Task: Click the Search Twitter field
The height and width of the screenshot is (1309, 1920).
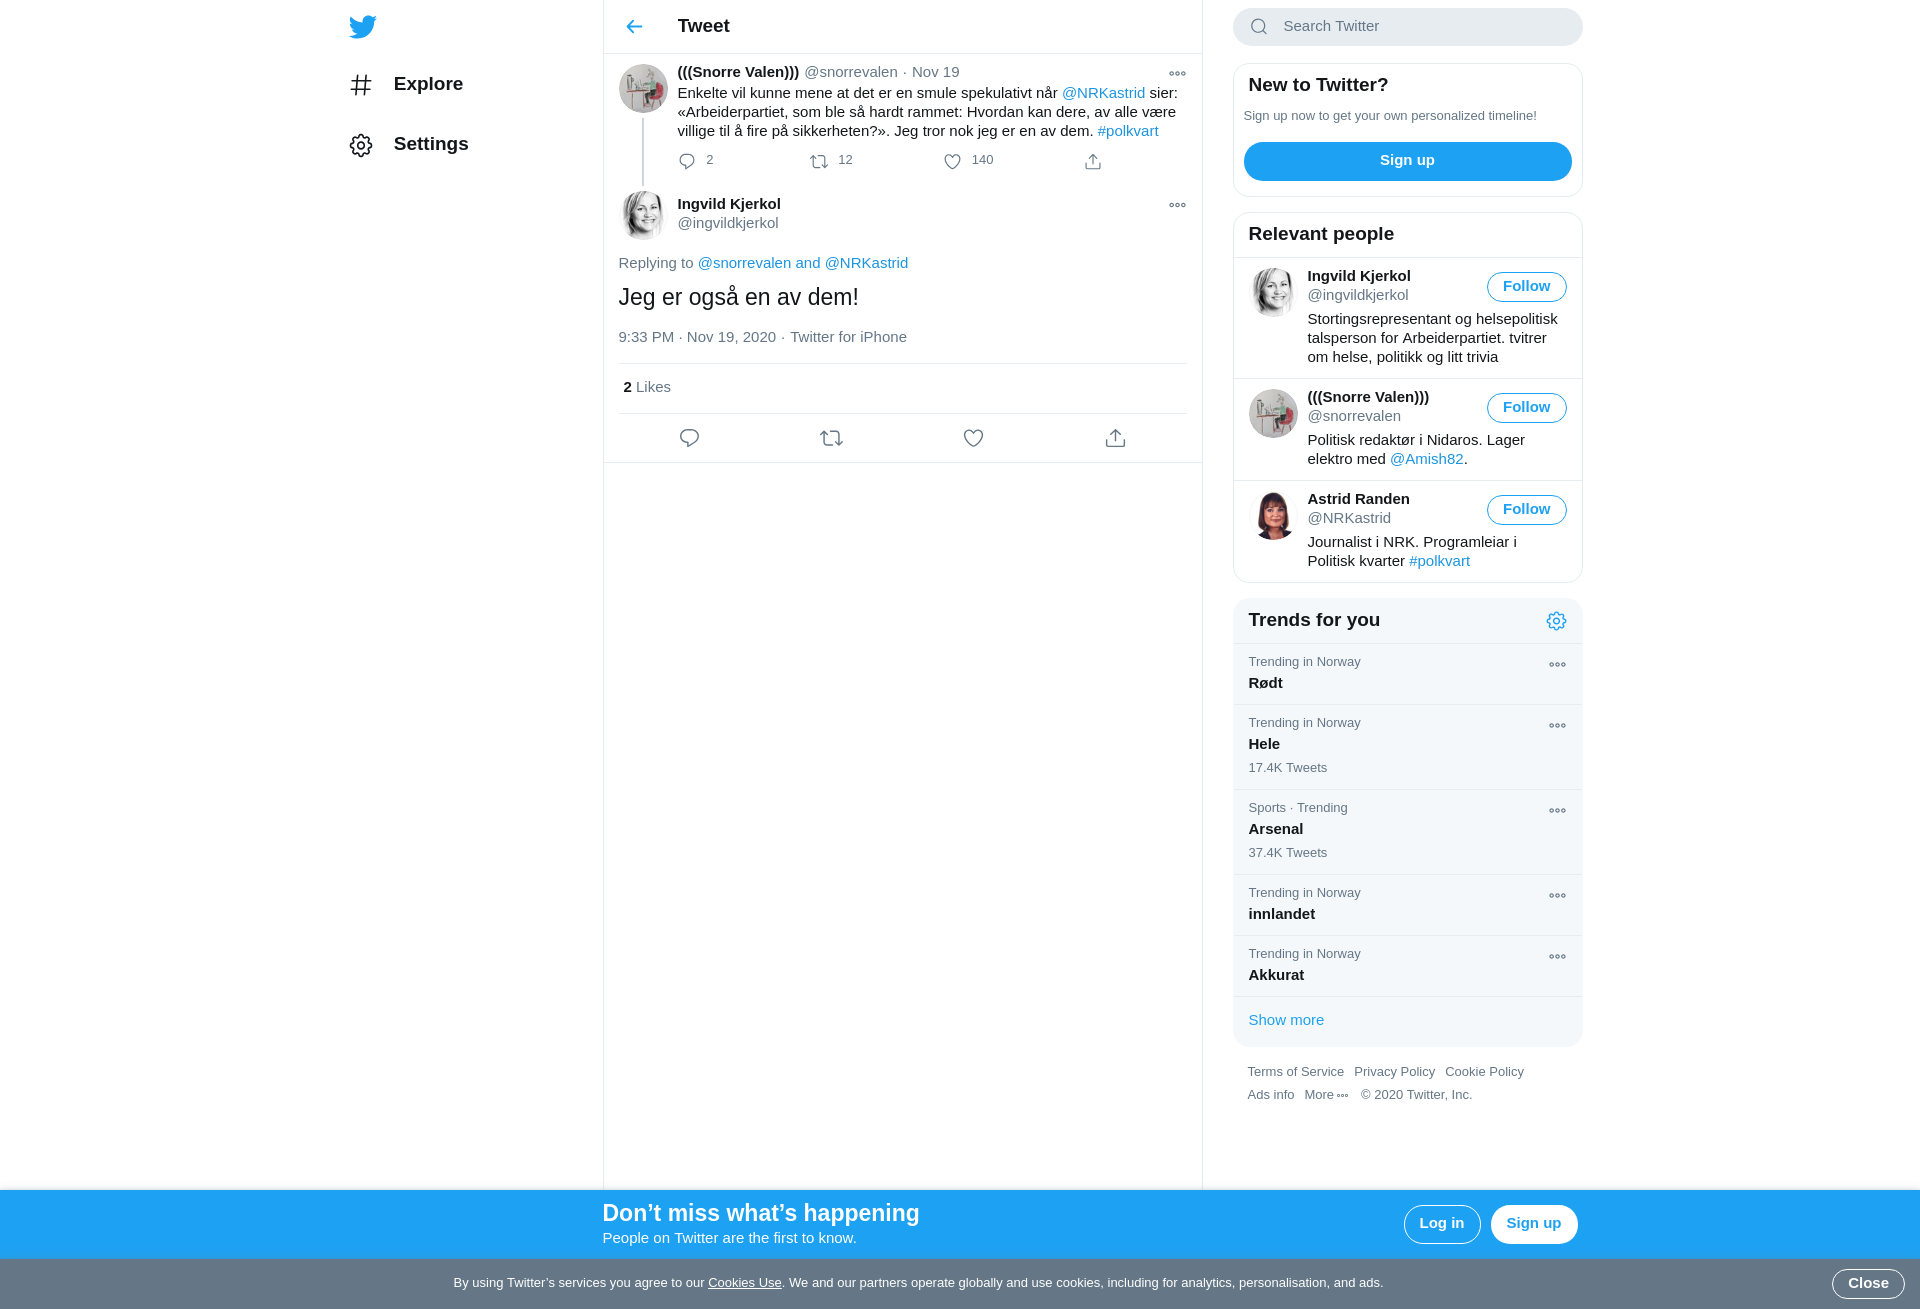Action: (x=1407, y=27)
